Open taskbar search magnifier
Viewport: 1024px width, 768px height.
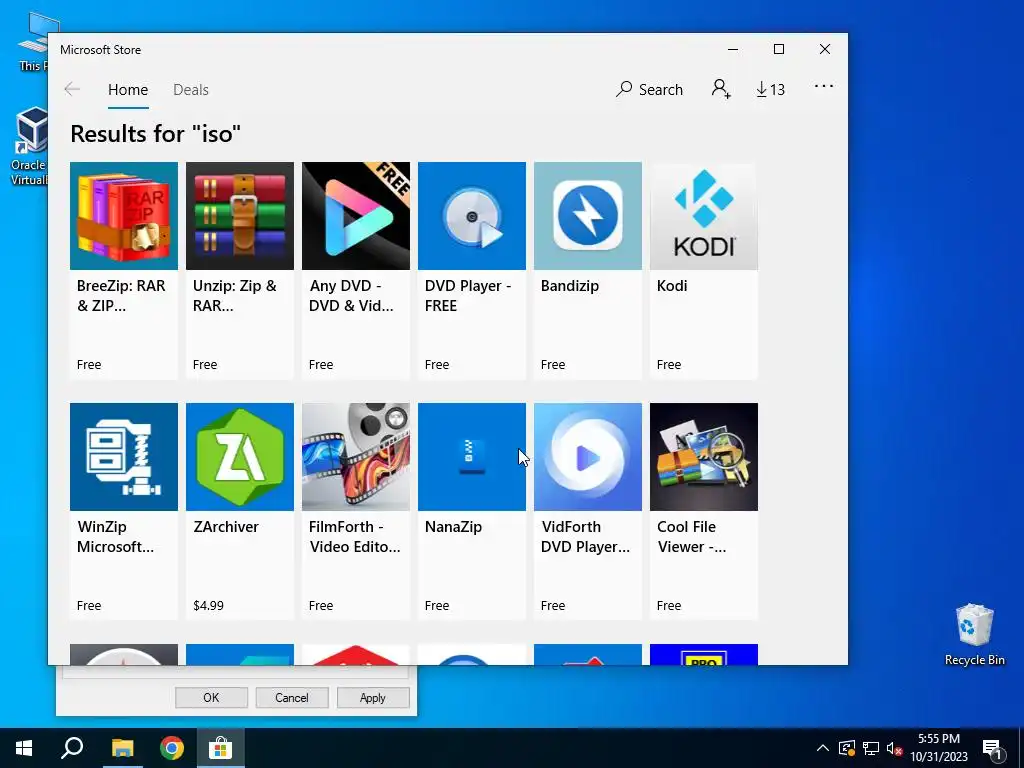pos(72,748)
